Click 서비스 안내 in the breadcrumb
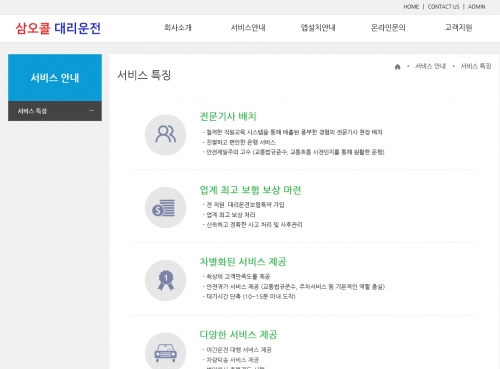 (x=430, y=66)
